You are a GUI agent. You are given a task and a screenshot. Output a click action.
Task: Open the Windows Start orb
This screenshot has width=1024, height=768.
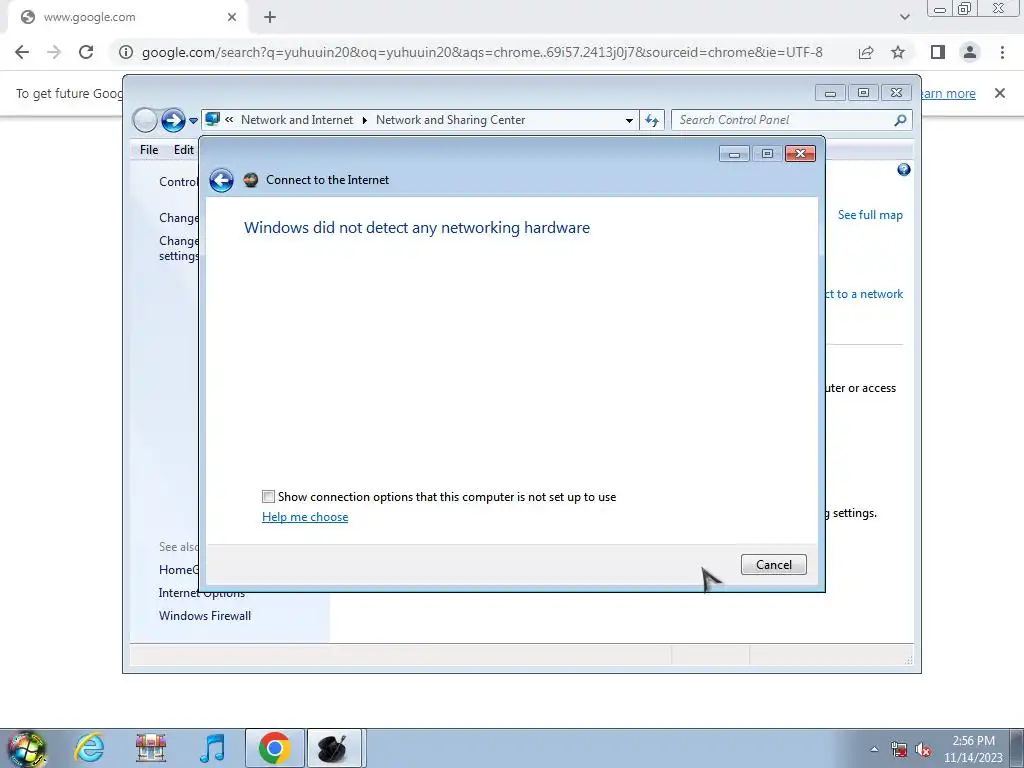pyautogui.click(x=26, y=748)
